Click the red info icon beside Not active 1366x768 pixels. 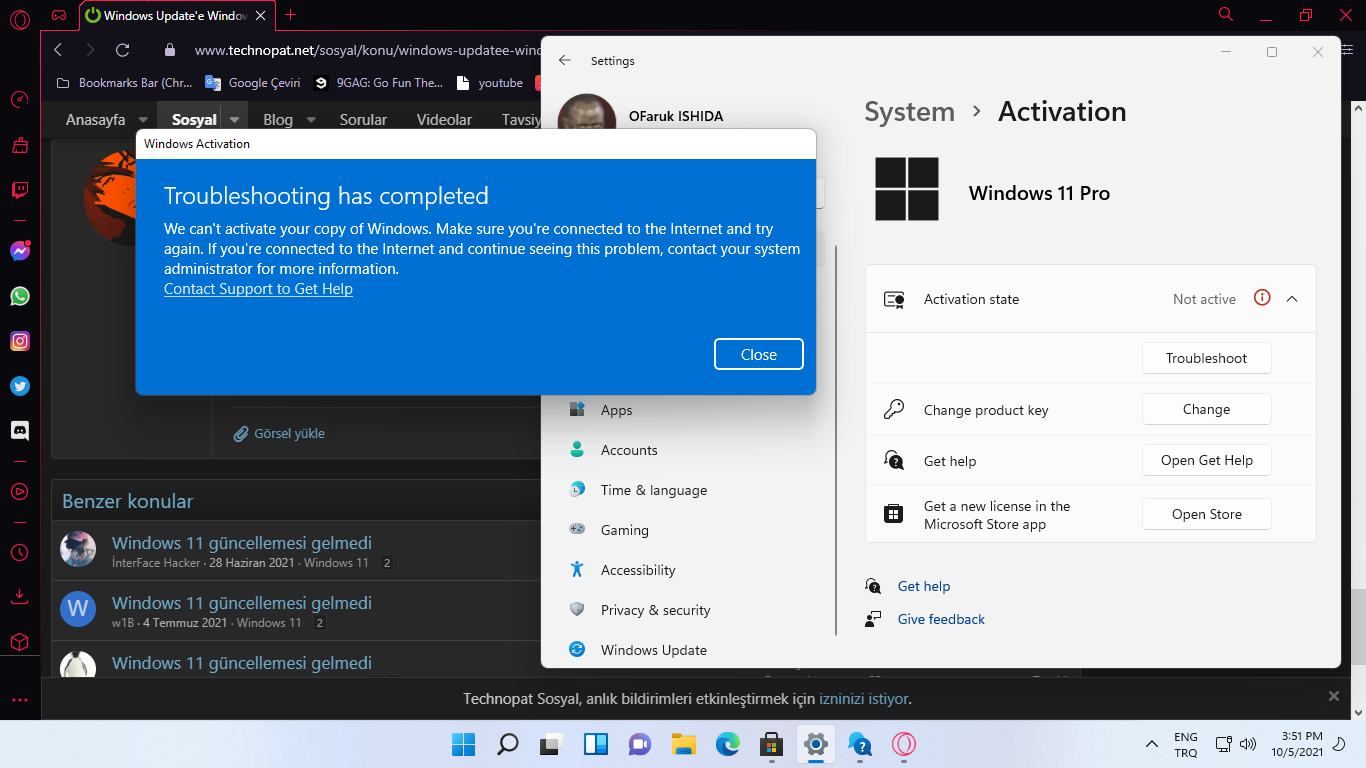pos(1262,298)
